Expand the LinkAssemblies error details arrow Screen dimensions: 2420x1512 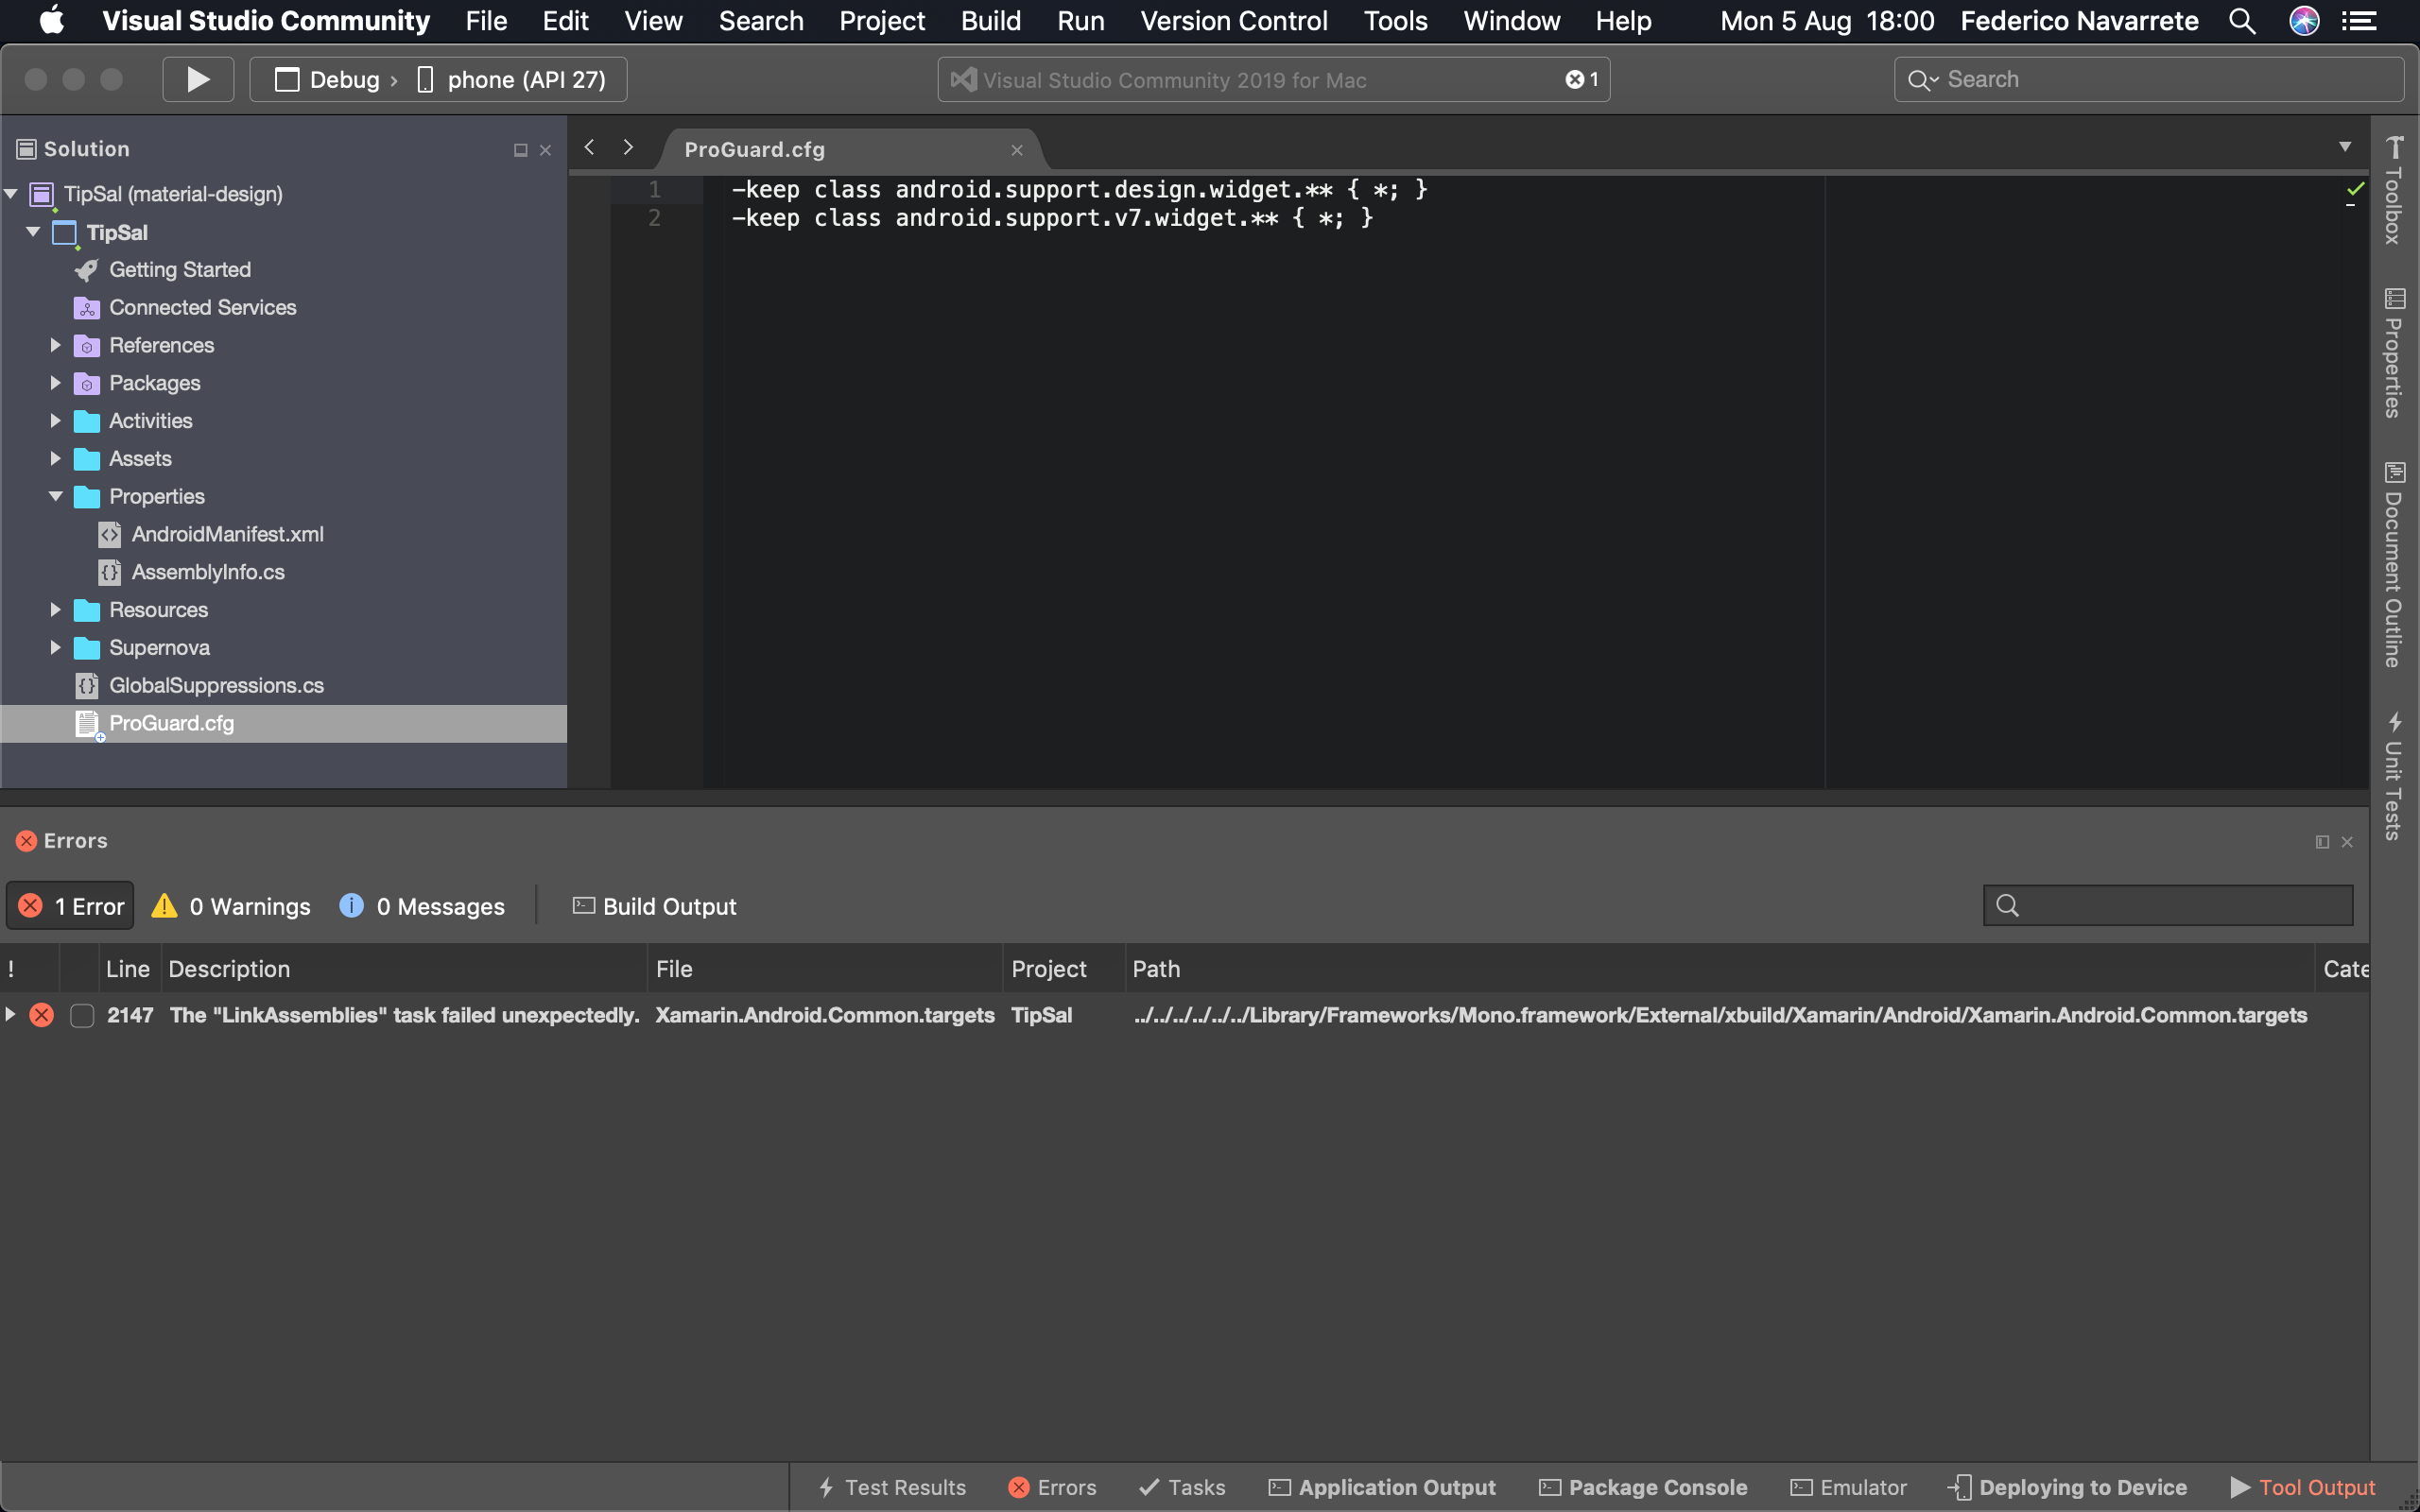[x=11, y=1015]
